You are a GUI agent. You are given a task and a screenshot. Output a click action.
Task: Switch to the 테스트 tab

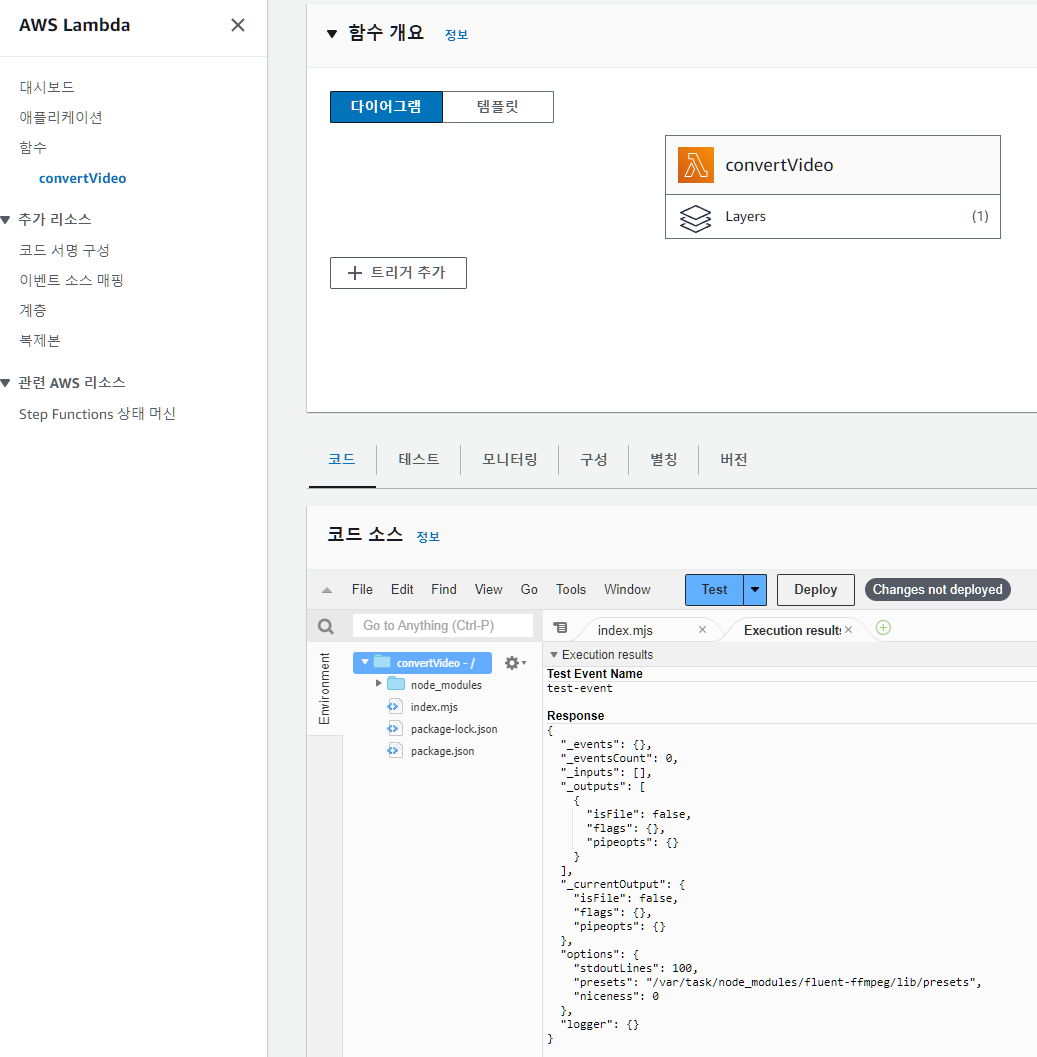point(419,460)
